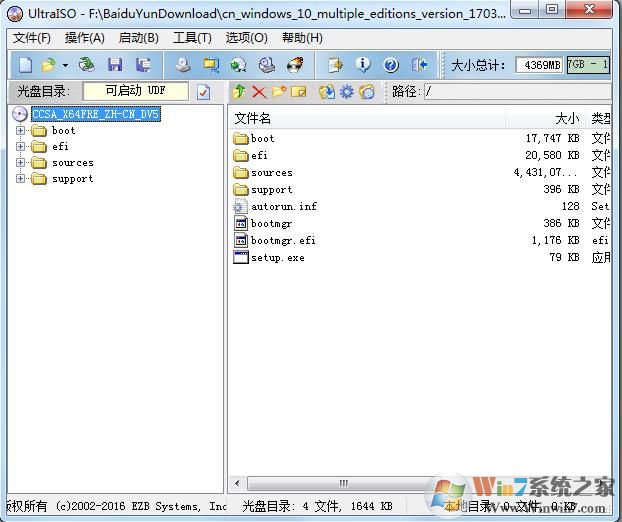This screenshot has width=622, height=522.
Task: Open the 文件(F) menu
Action: click(31, 38)
